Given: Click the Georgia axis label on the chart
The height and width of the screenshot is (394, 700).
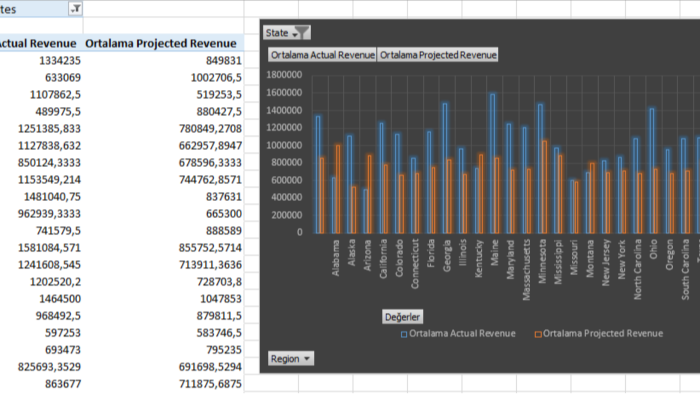Looking at the screenshot, I should pyautogui.click(x=446, y=256).
